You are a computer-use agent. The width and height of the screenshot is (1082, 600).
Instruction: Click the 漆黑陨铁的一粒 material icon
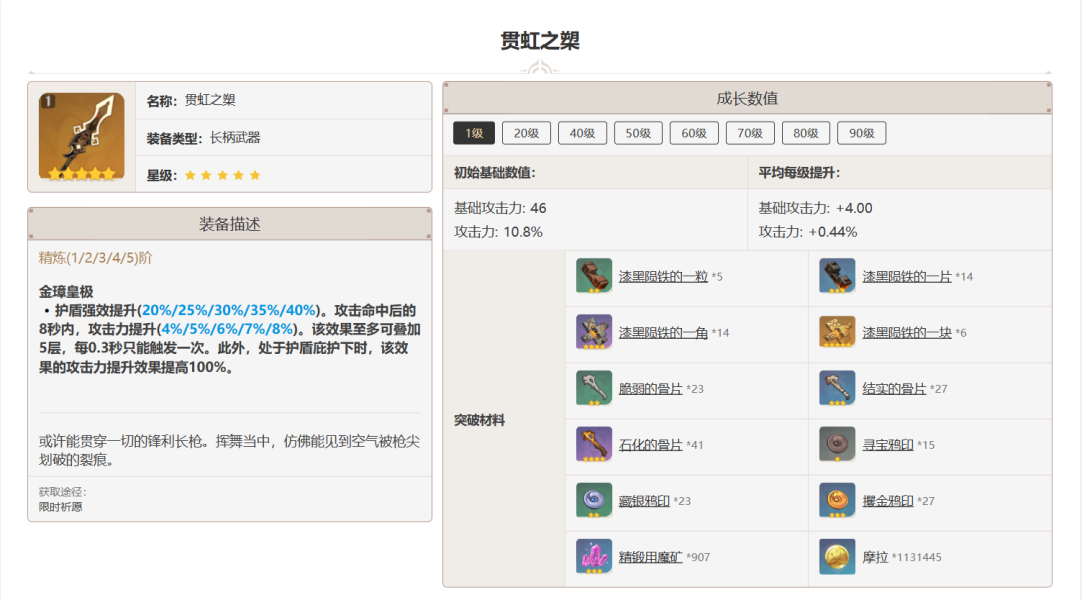coord(594,276)
